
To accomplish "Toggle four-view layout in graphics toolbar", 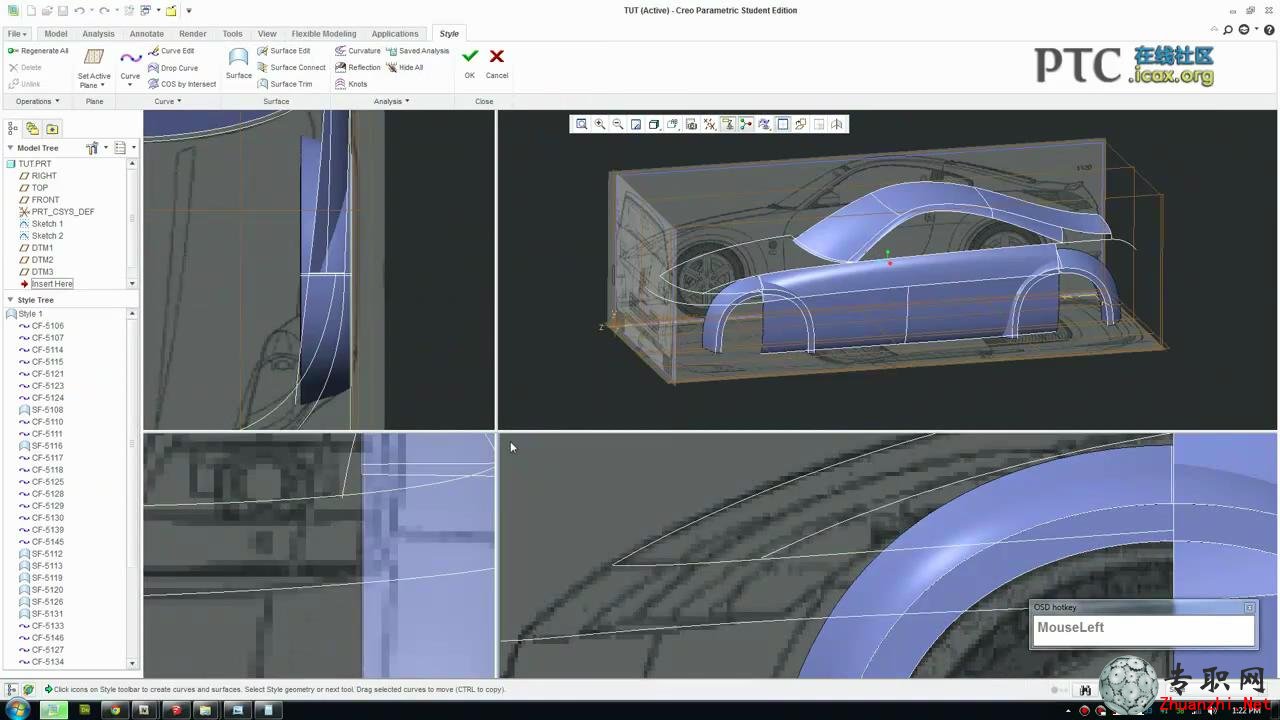I will 783,124.
